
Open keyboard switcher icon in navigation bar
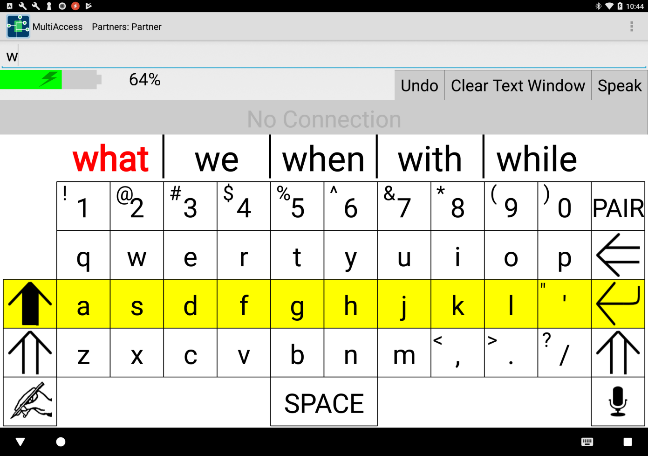click(x=587, y=442)
